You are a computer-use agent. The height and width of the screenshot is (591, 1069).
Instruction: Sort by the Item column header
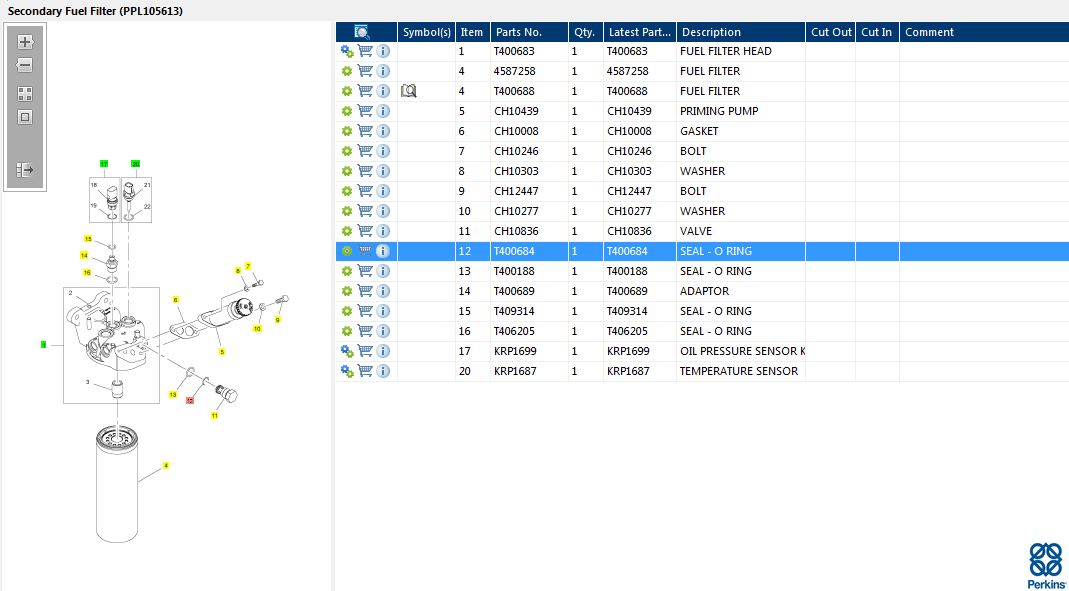472,32
